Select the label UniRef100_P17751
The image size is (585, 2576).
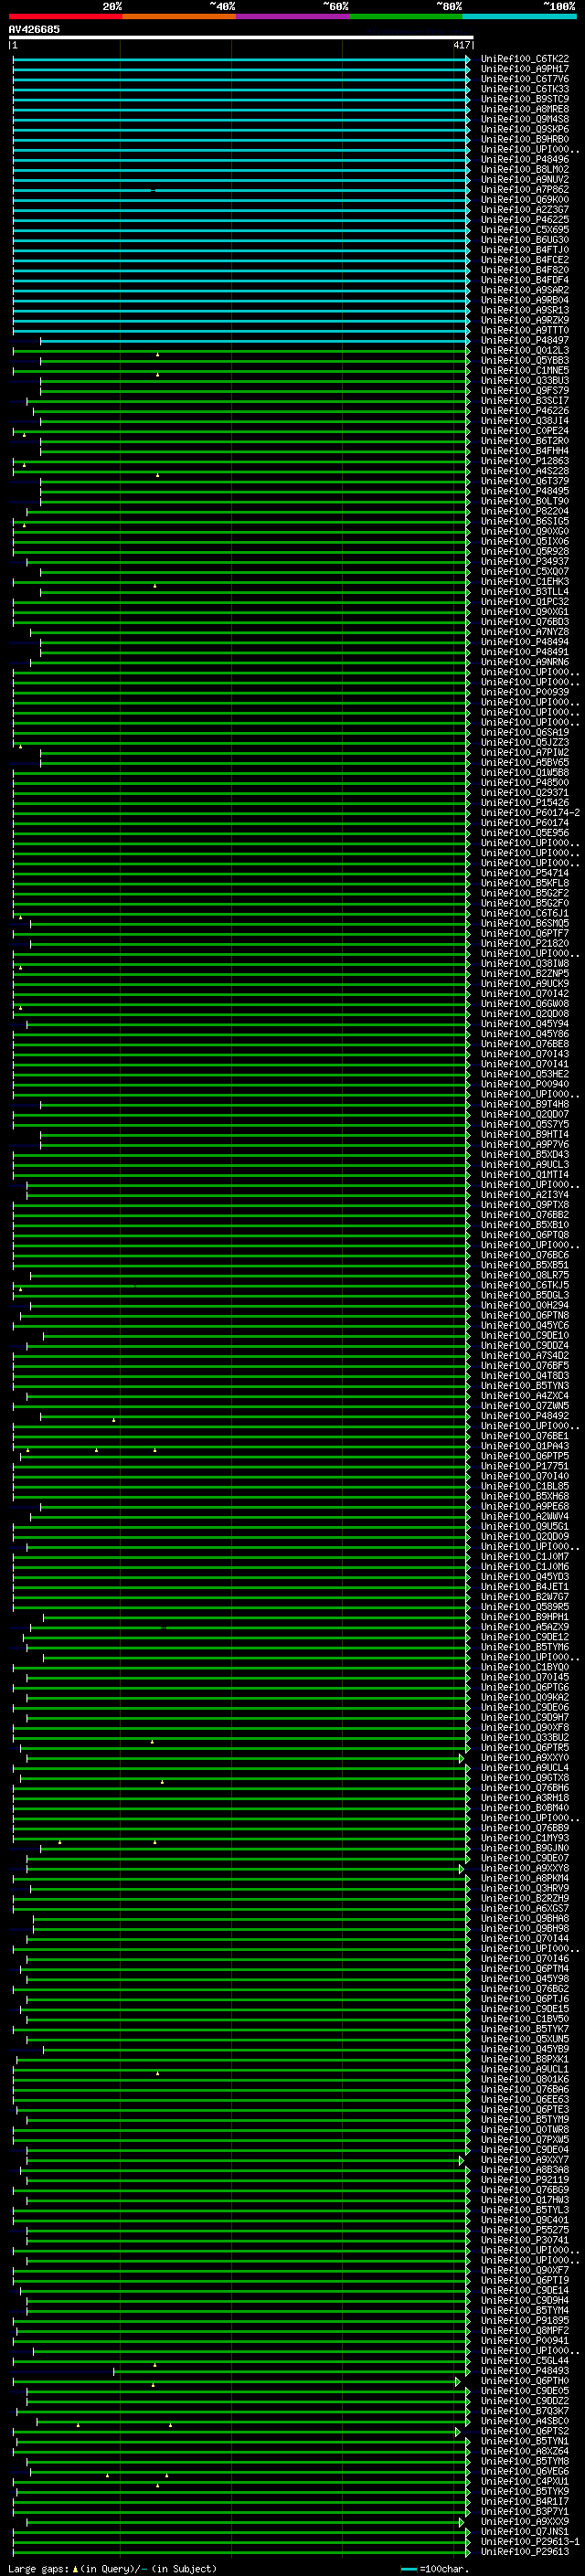pyautogui.click(x=525, y=1466)
